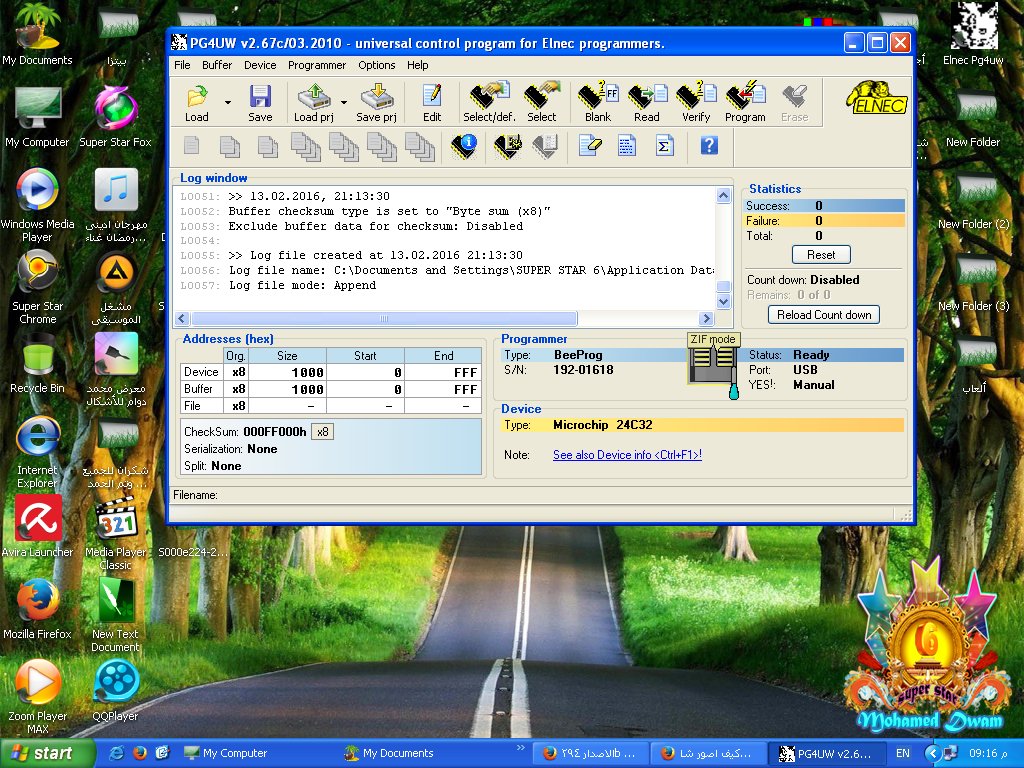Expand the Load prj dropdown arrow
Viewport: 1024px width, 768px height.
[344, 103]
